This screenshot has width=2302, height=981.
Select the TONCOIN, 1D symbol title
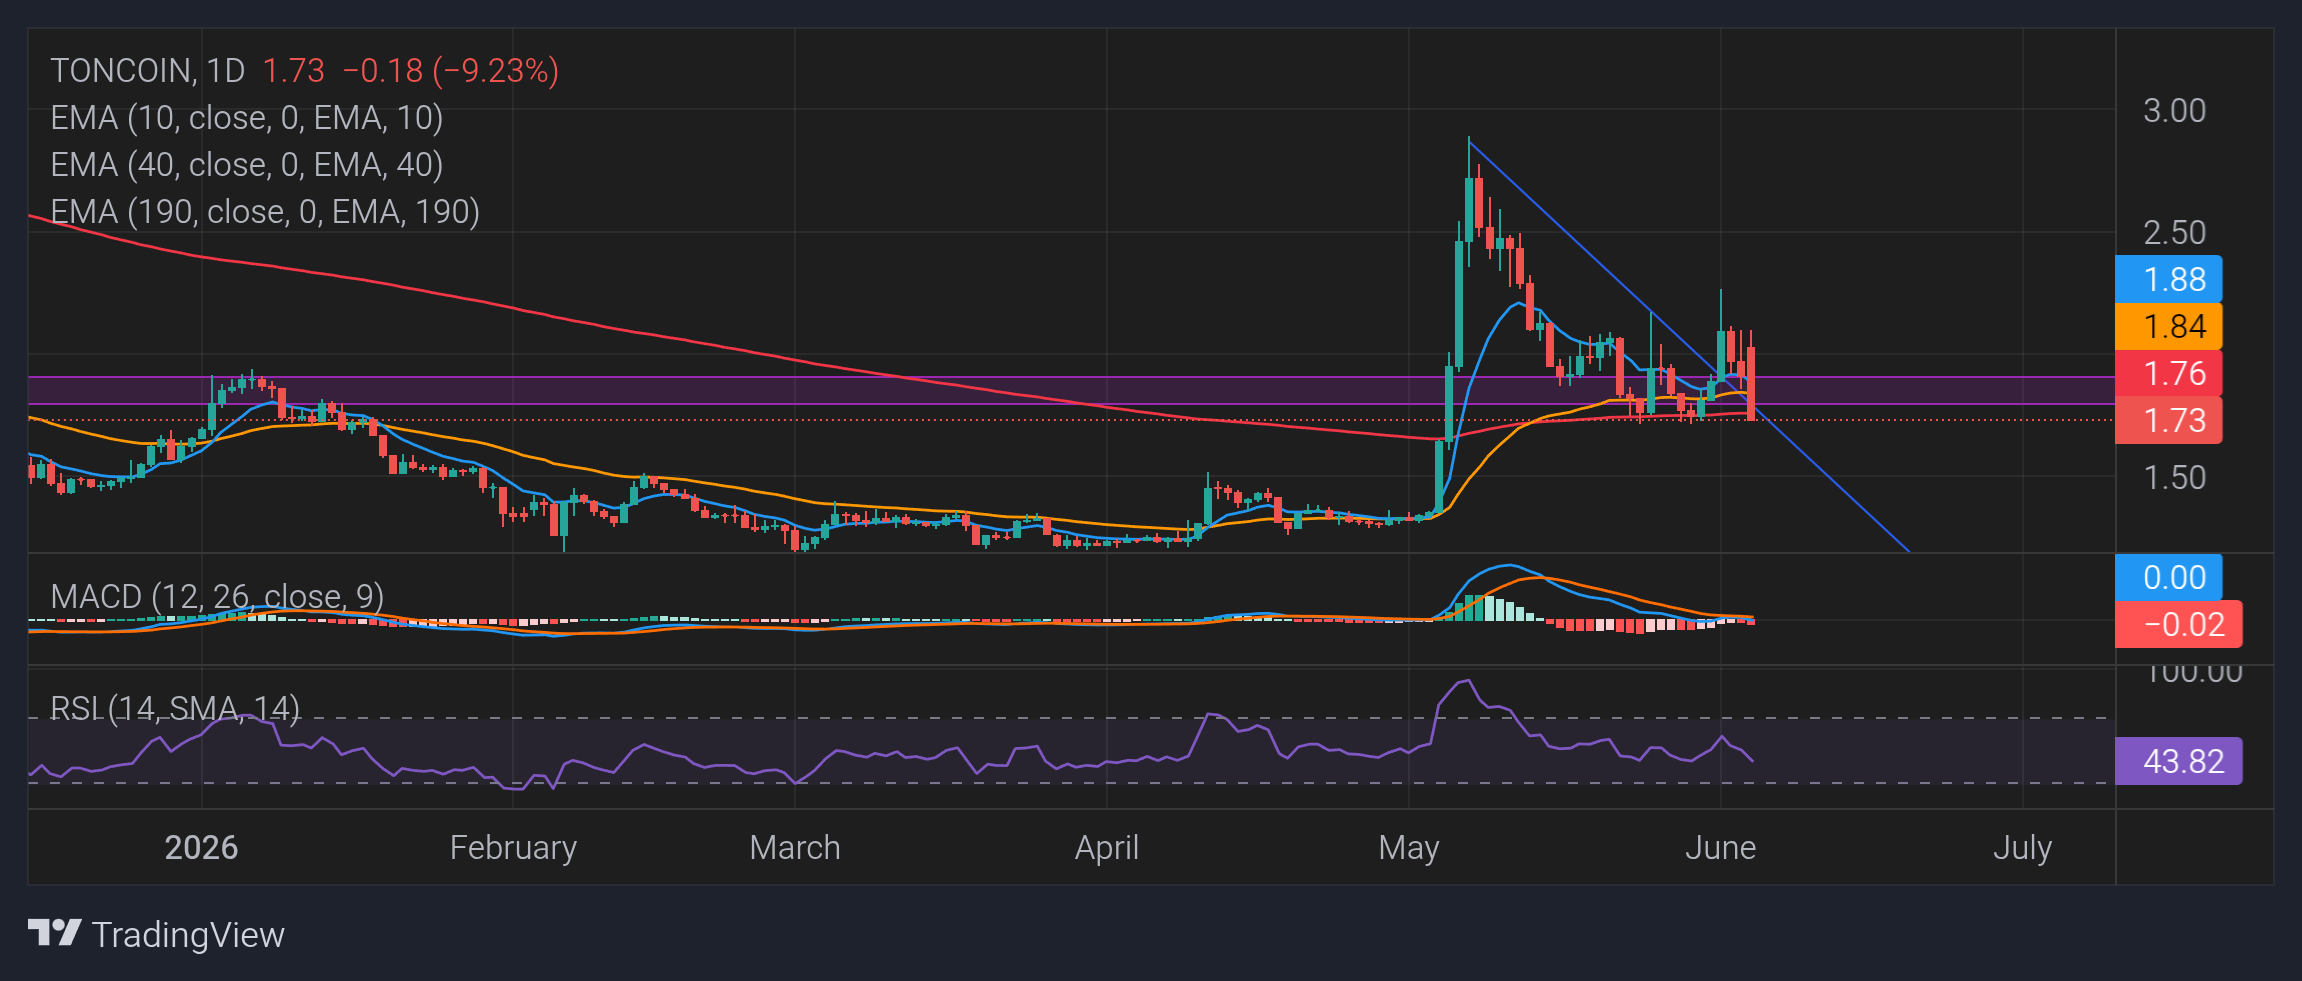148,71
